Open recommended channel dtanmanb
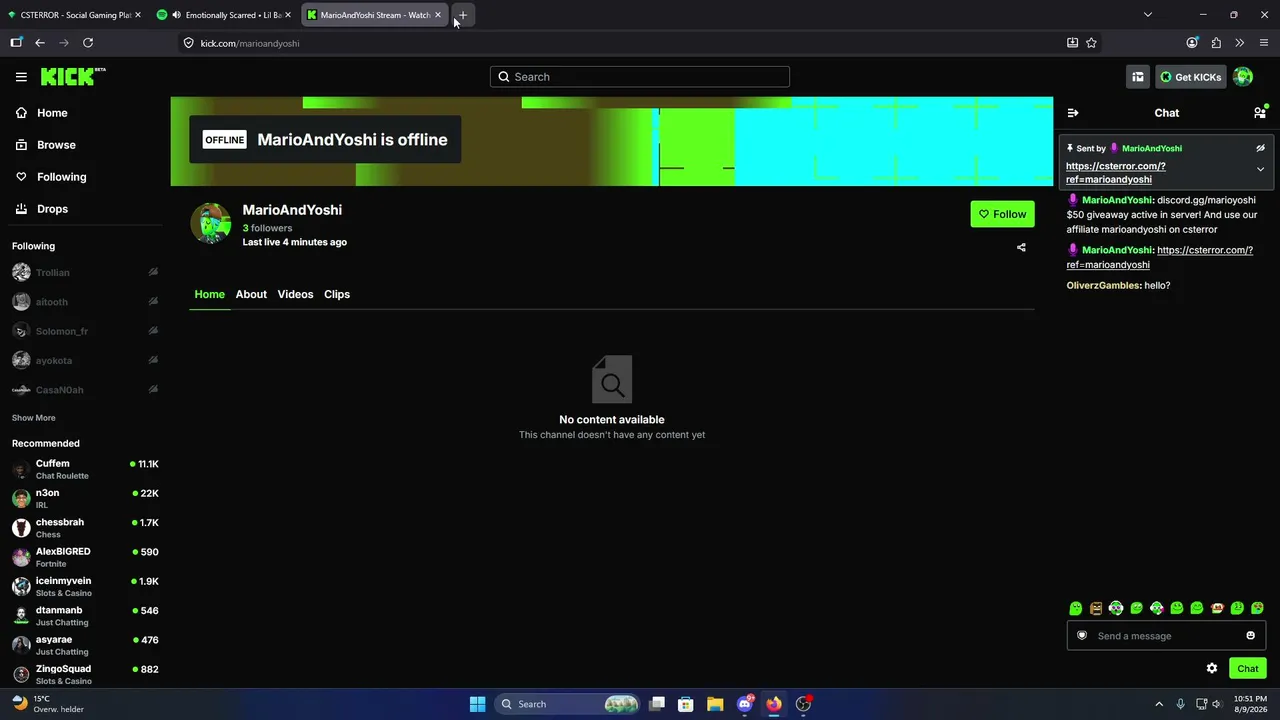 (x=85, y=616)
